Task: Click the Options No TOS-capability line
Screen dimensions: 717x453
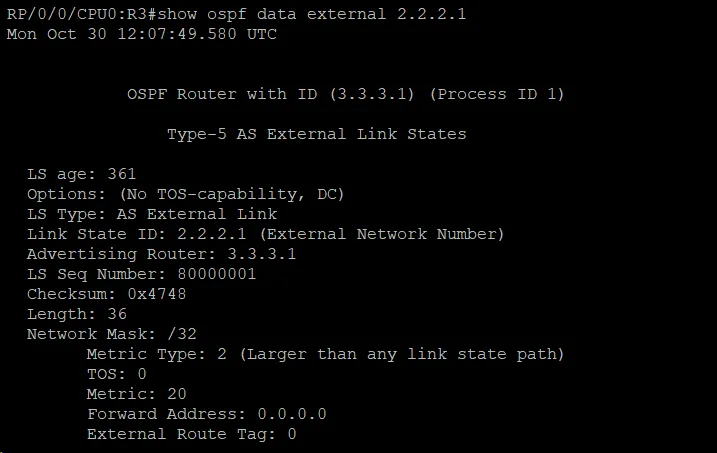Action: [x=185, y=194]
